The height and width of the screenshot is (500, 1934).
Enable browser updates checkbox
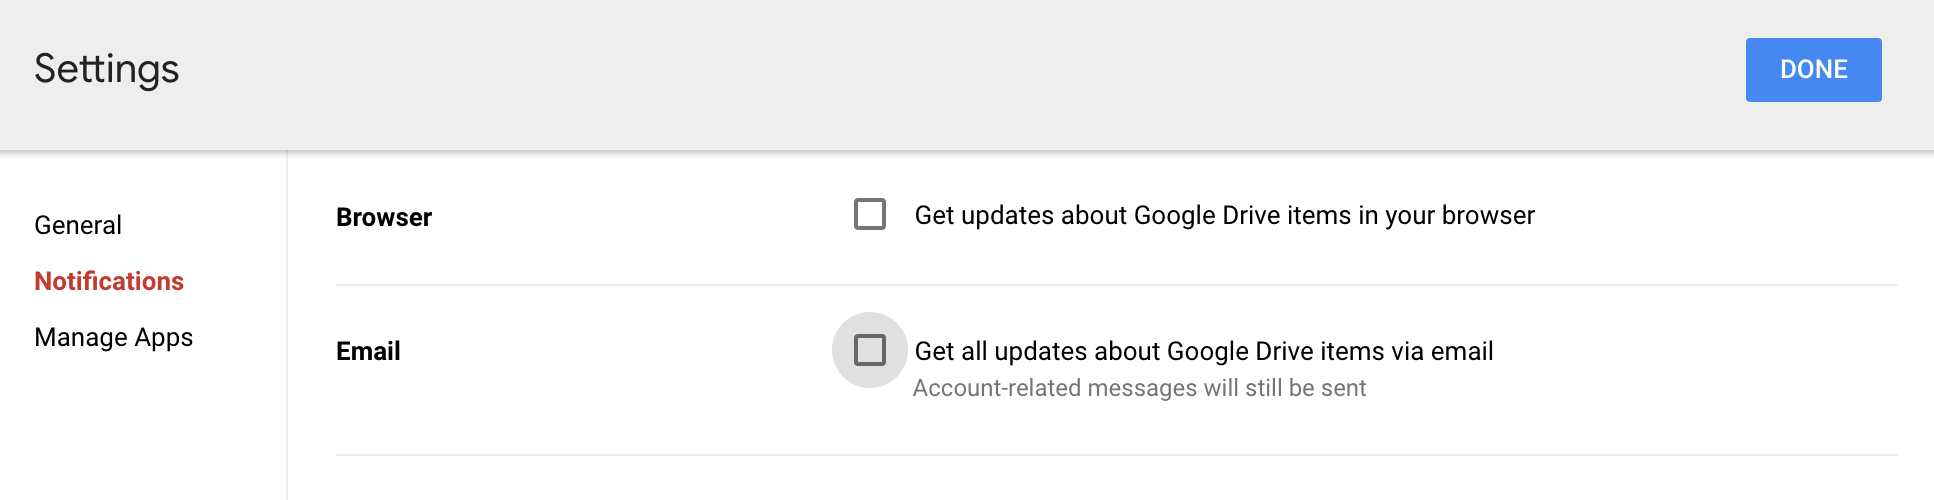pyautogui.click(x=870, y=214)
